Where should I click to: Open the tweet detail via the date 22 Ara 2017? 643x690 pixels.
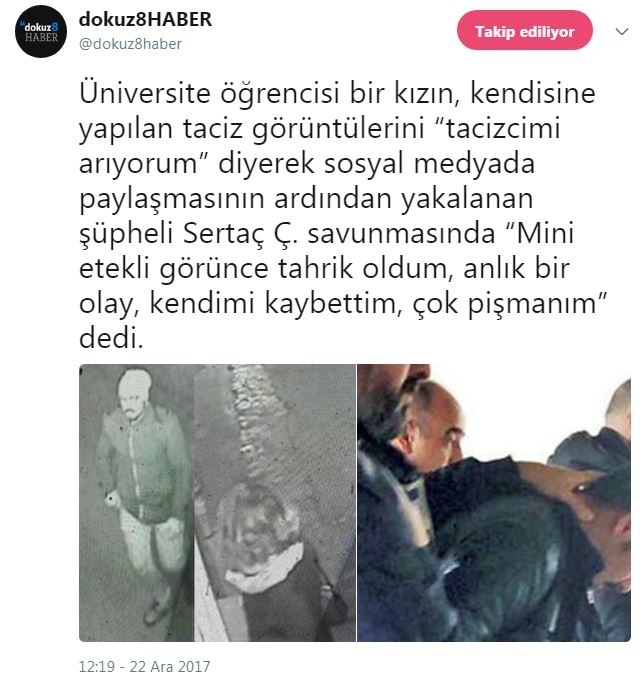169,666
